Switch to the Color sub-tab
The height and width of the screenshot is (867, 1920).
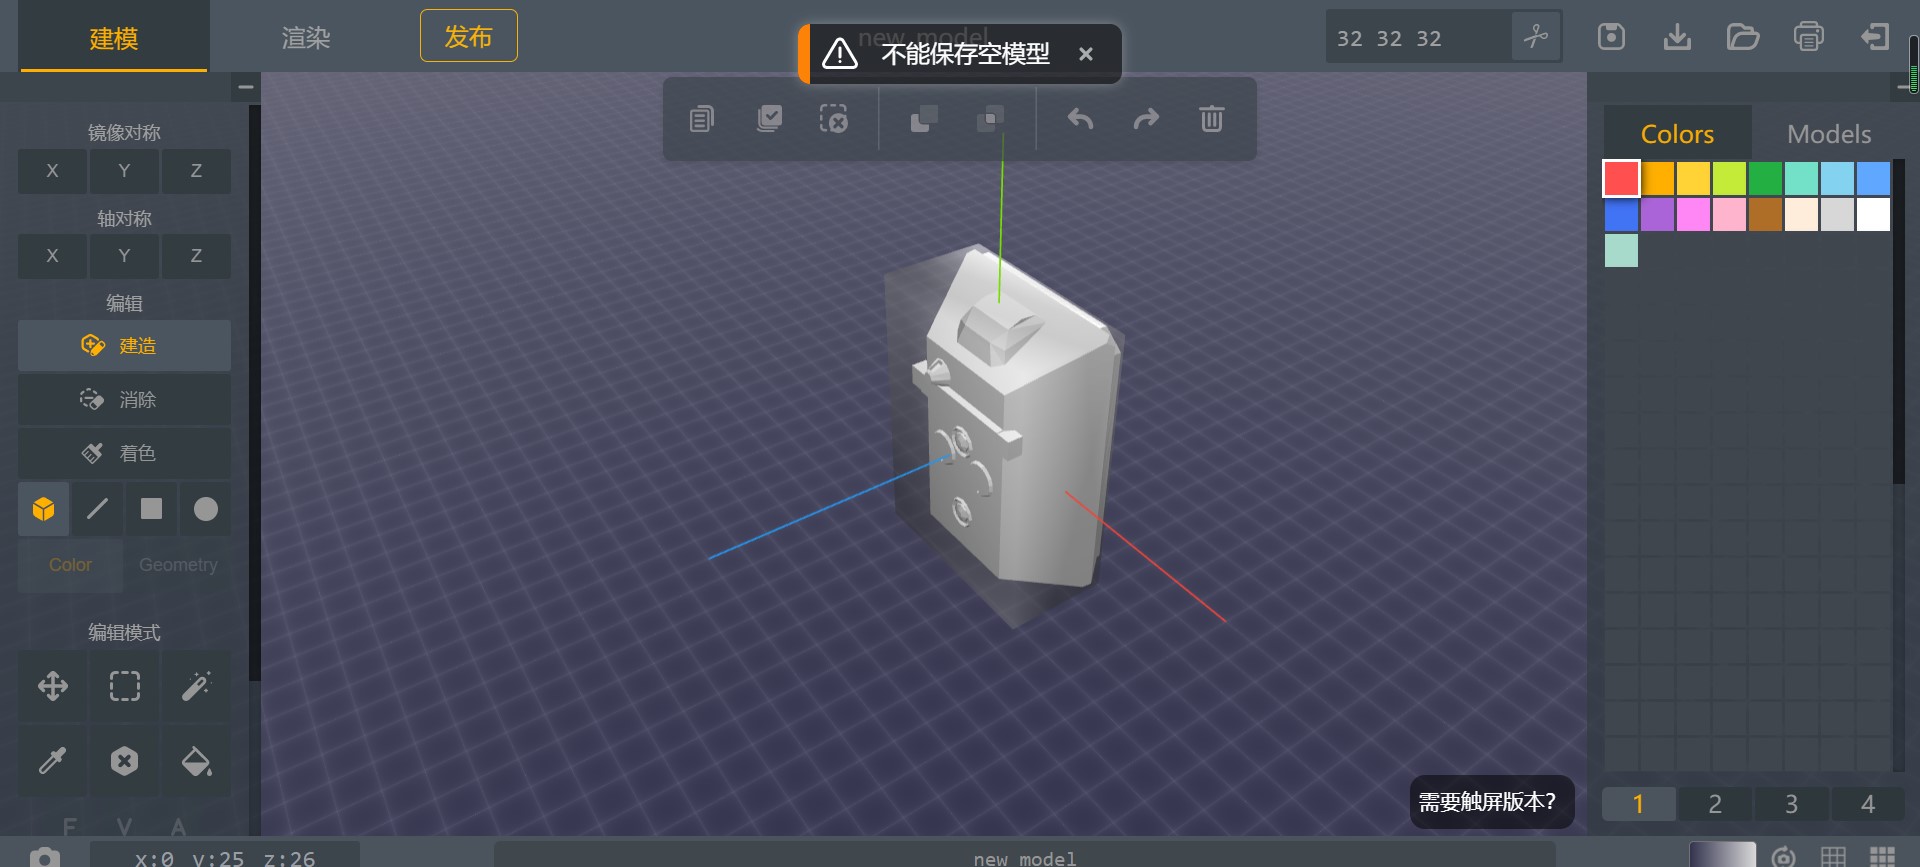pyautogui.click(x=70, y=565)
